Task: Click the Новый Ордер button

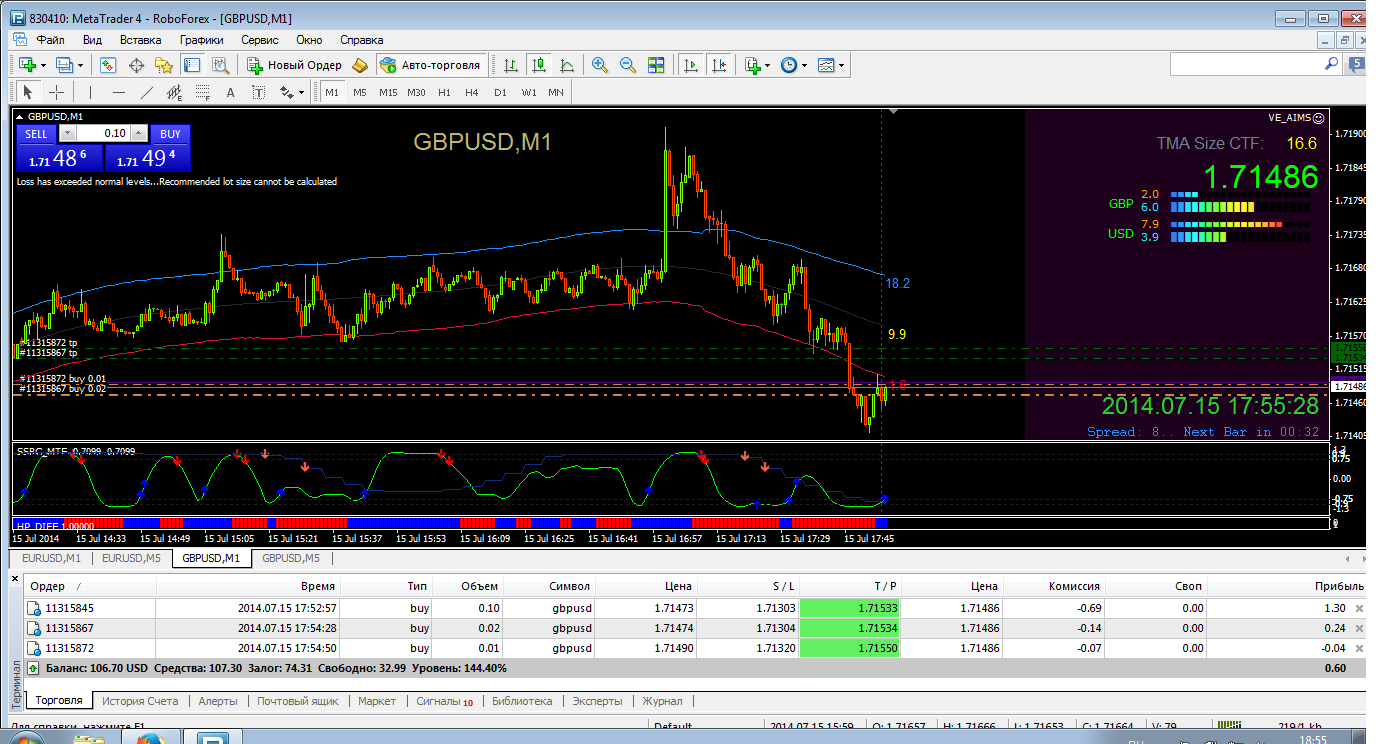Action: pos(295,65)
